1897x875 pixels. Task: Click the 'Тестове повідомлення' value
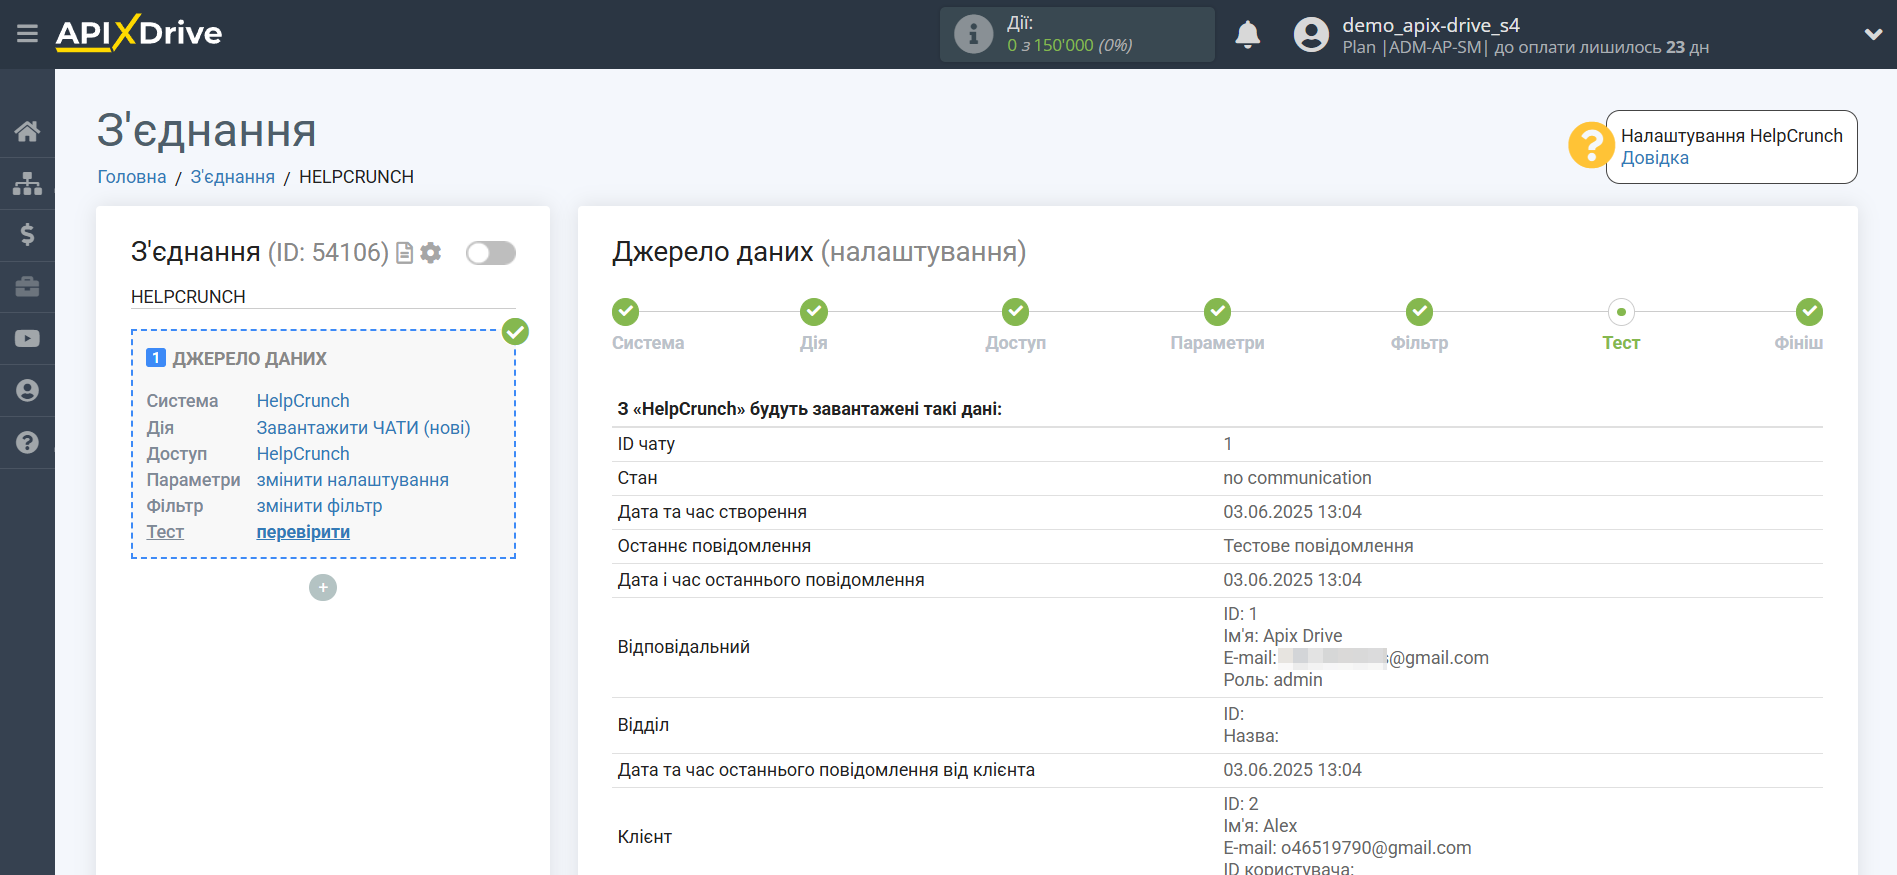[1318, 546]
